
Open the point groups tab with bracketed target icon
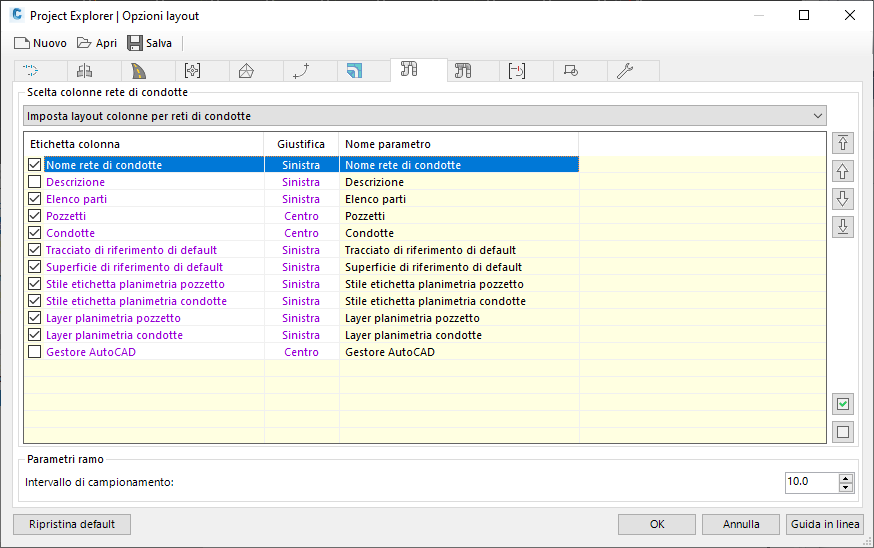tap(192, 71)
